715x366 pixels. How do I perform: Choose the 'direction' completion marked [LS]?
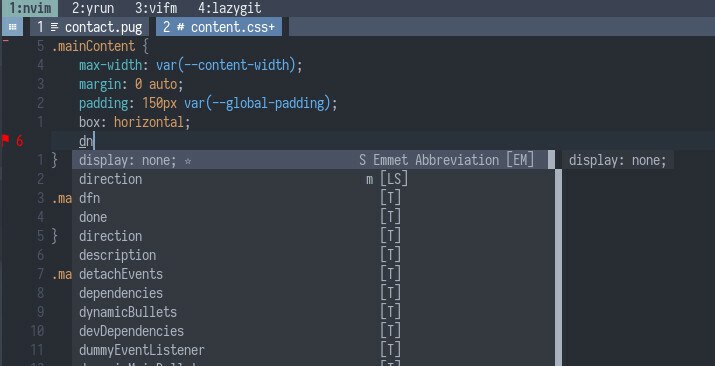coord(313,179)
